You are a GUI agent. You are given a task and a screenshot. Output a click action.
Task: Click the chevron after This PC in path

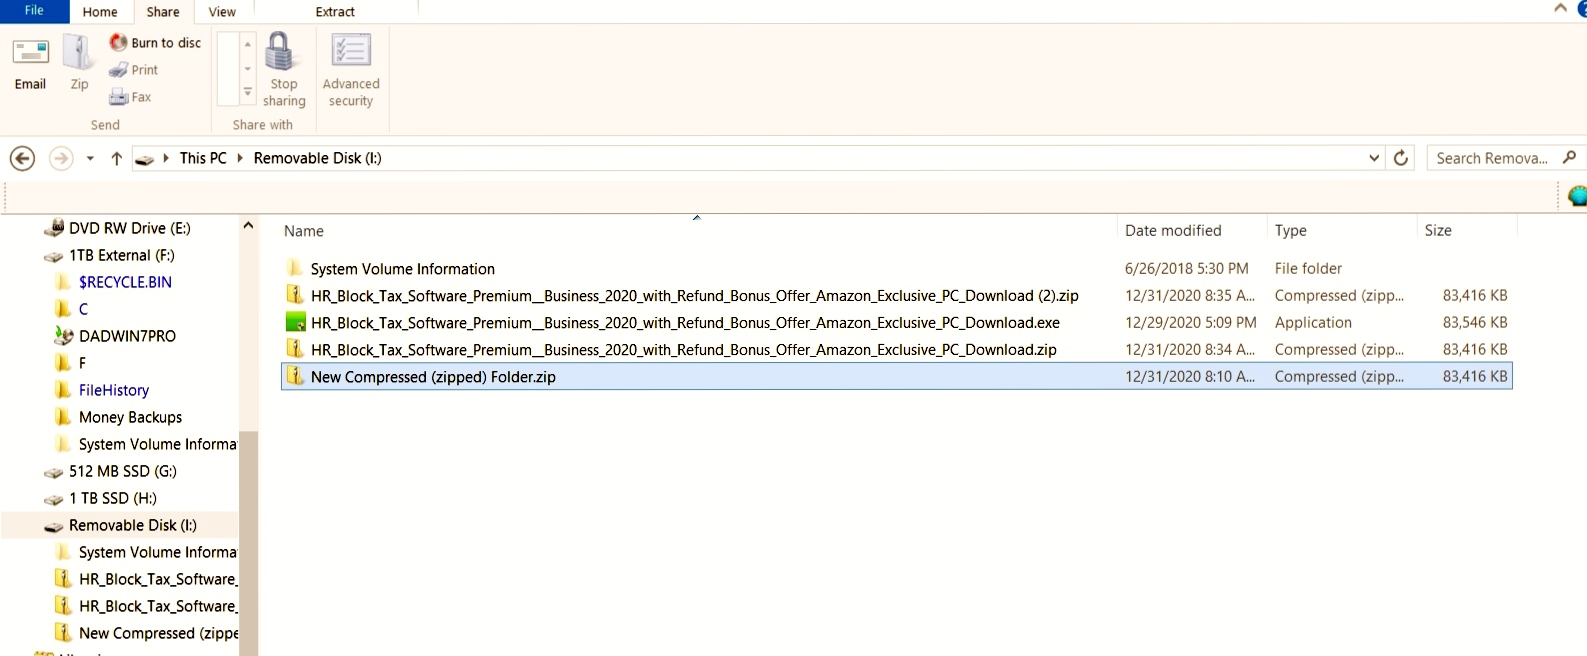tap(240, 158)
